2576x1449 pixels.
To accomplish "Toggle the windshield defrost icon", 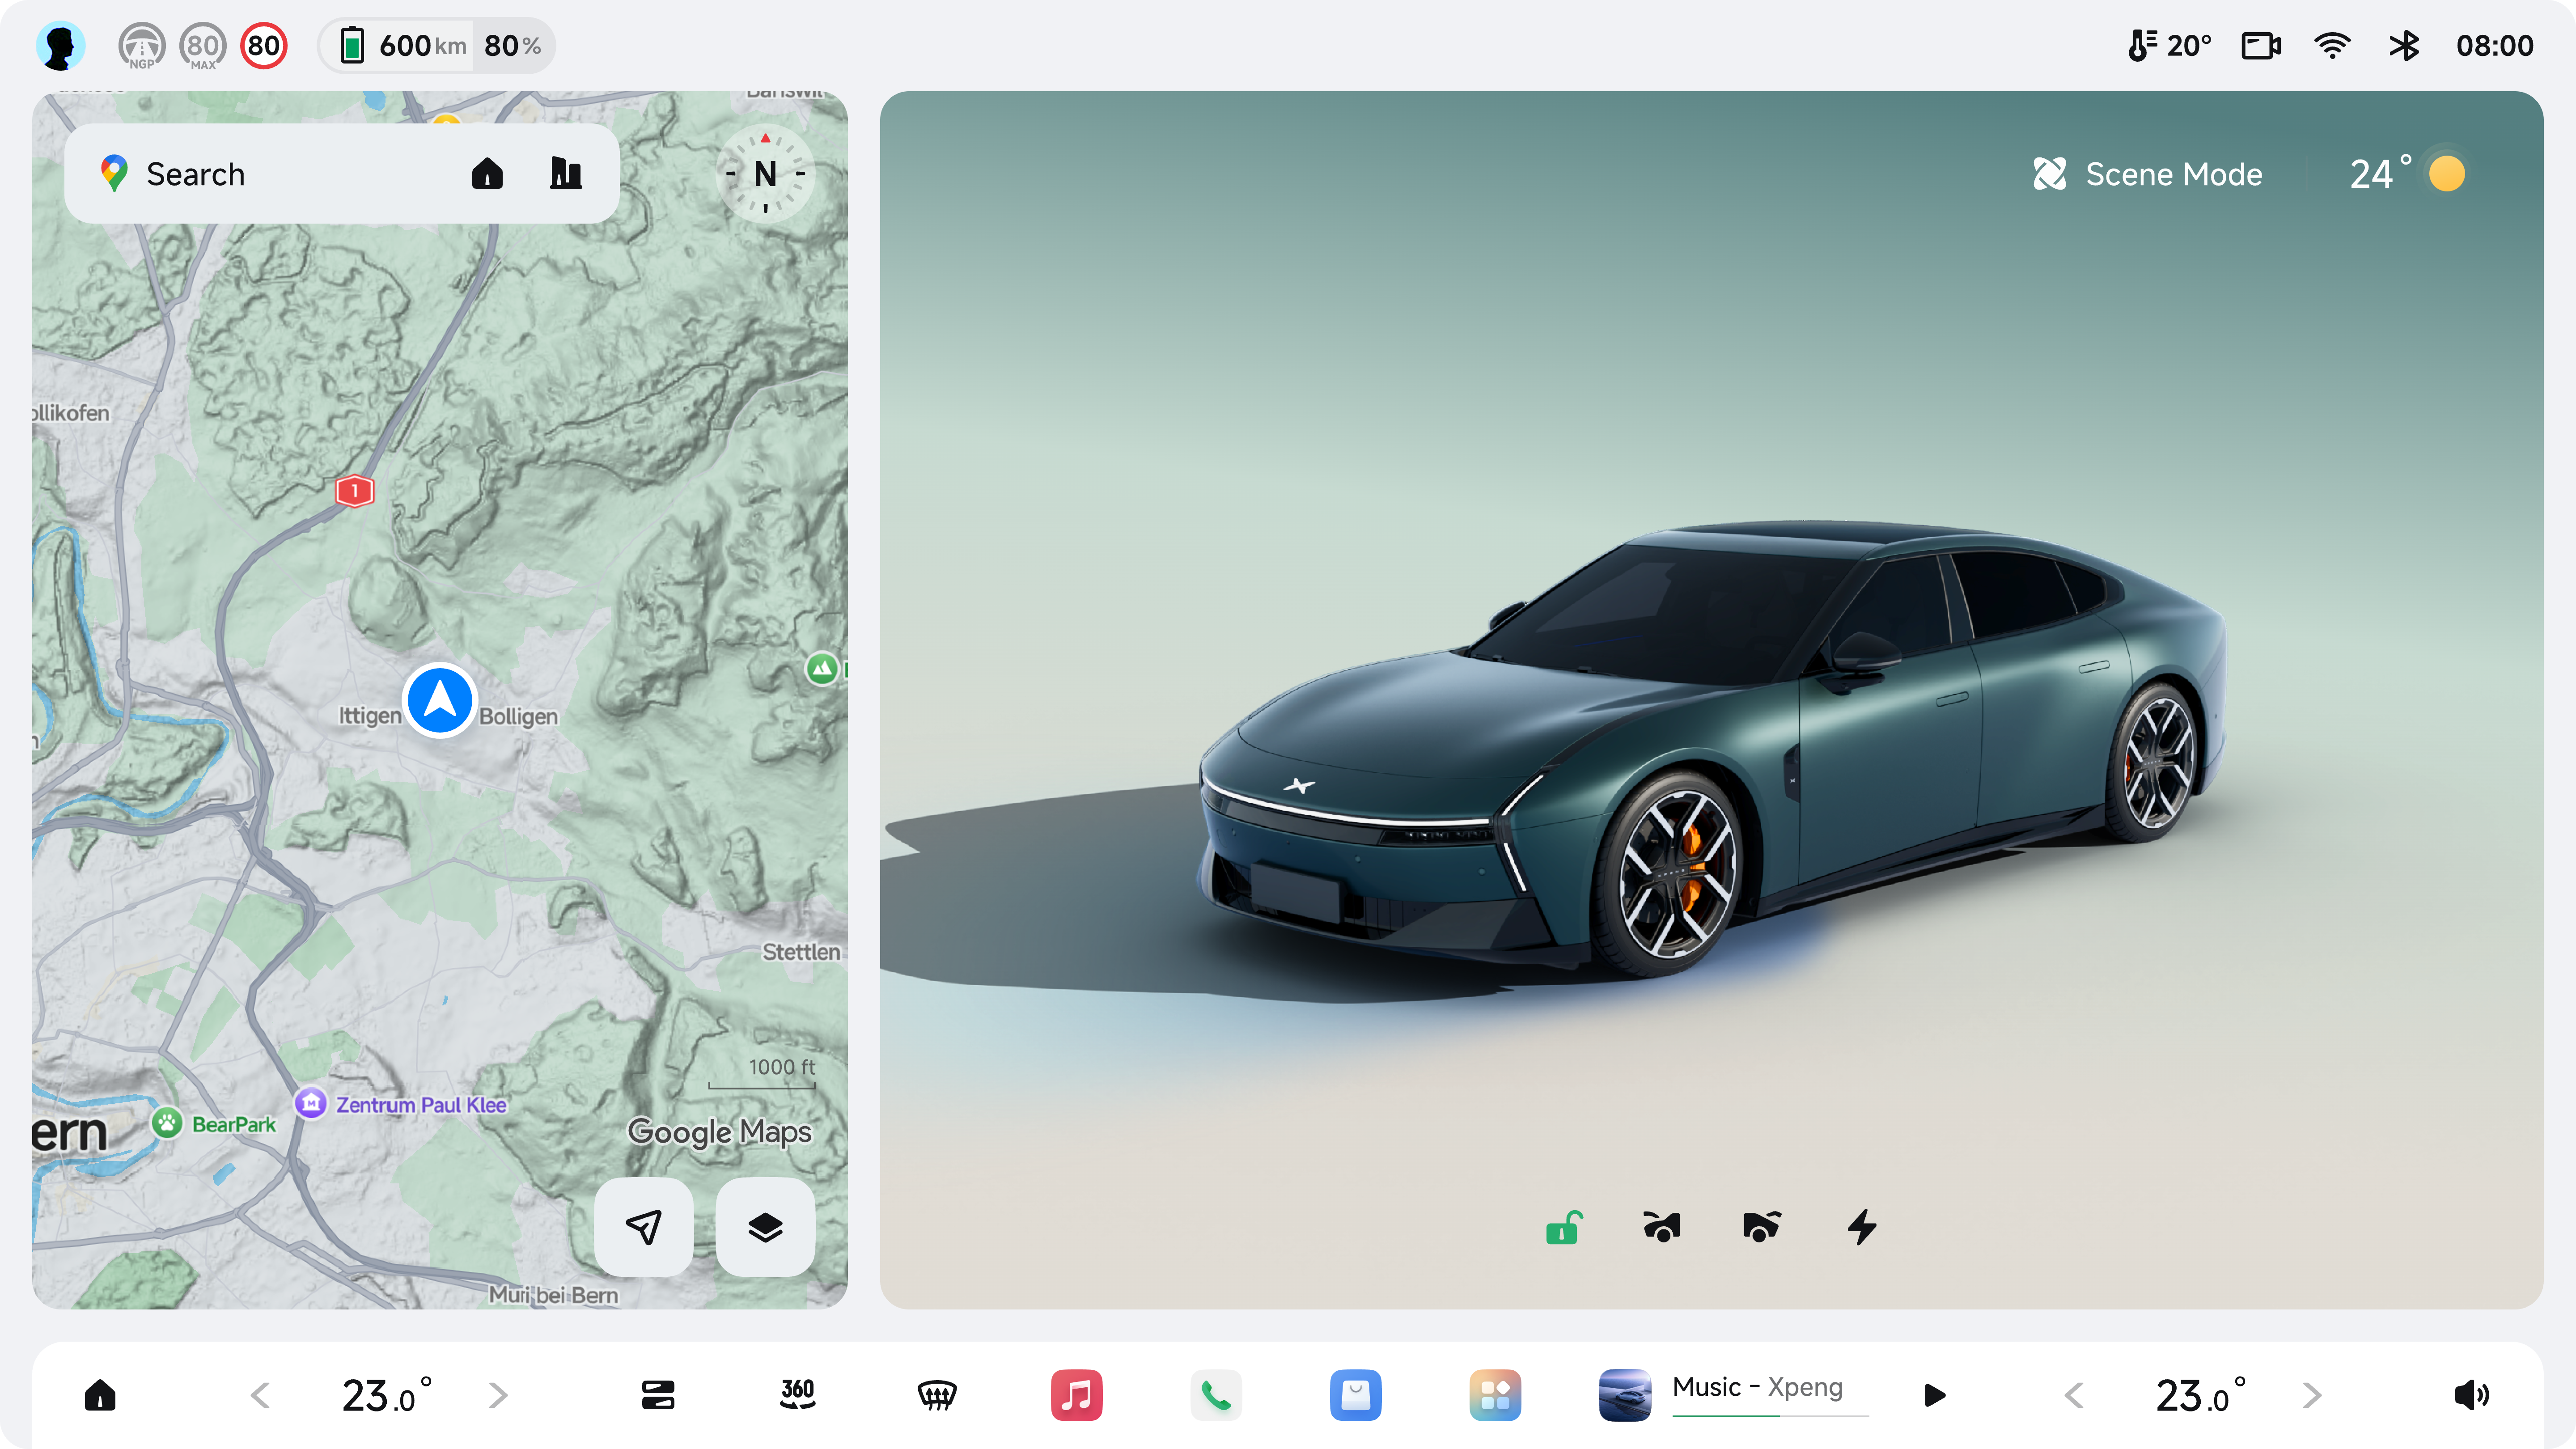I will tap(937, 1394).
